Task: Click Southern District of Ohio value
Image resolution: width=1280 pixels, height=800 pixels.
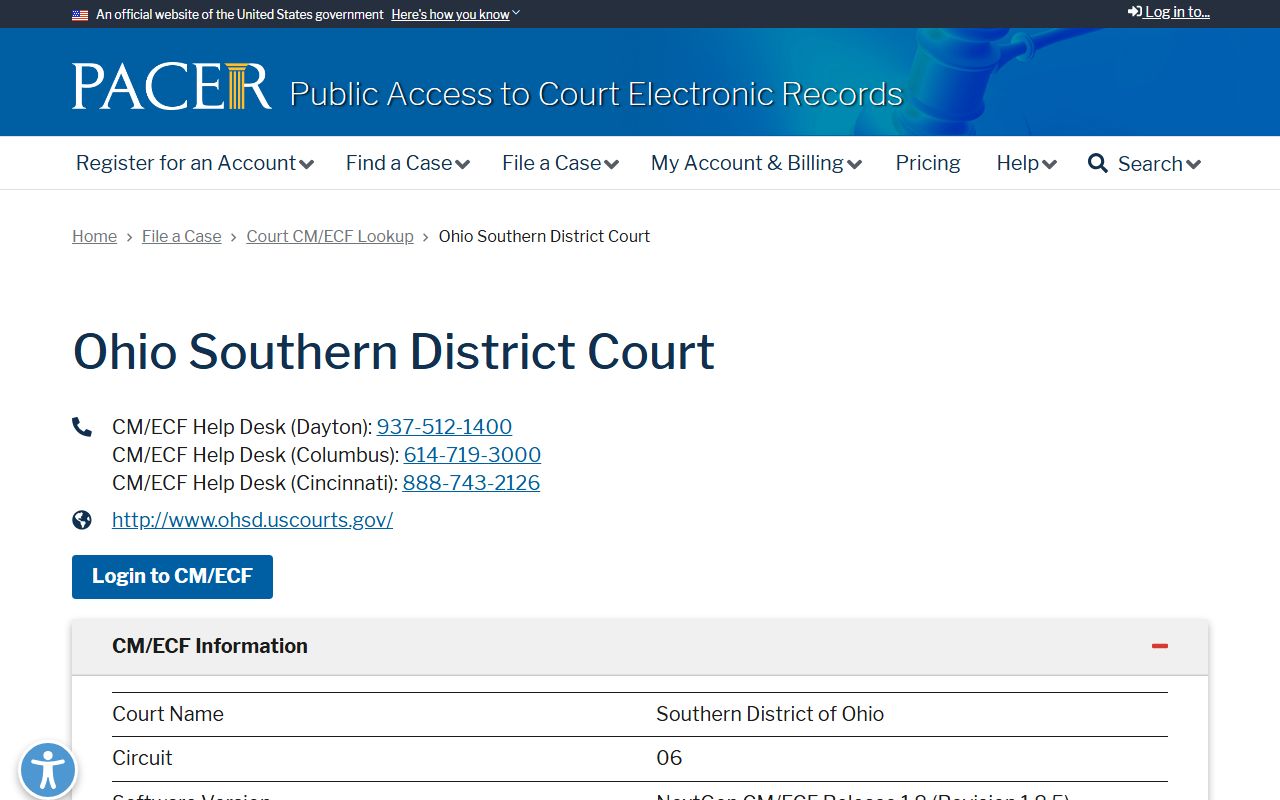Action: tap(770, 714)
